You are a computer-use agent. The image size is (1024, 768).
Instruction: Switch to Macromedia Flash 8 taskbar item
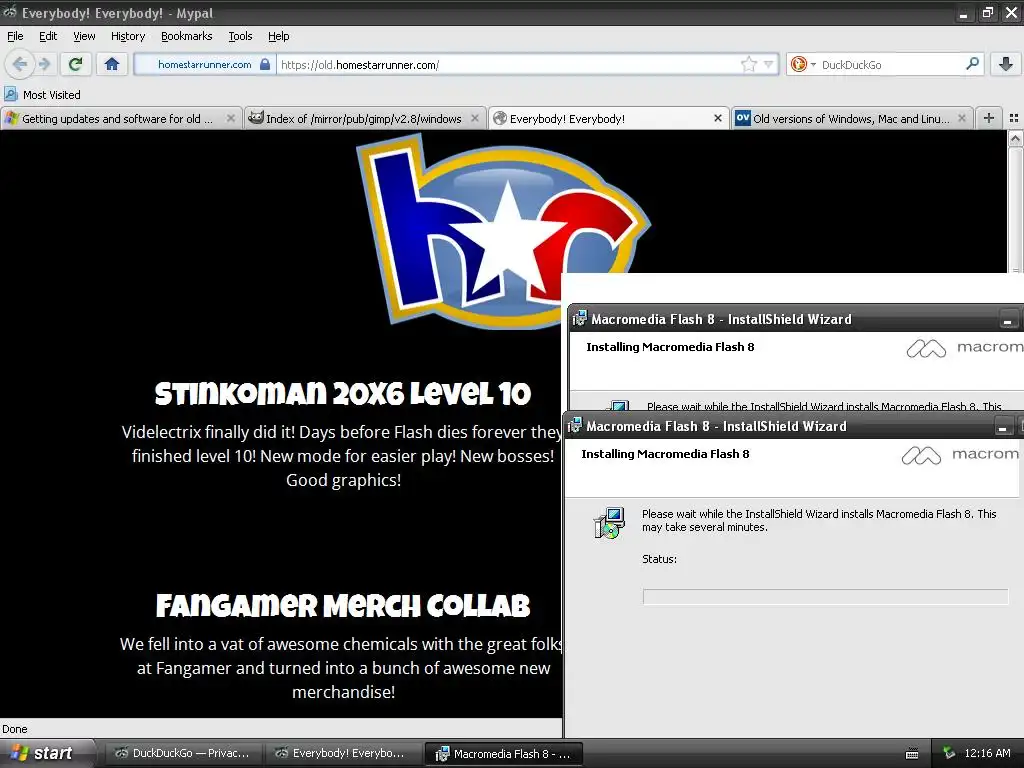coord(503,753)
